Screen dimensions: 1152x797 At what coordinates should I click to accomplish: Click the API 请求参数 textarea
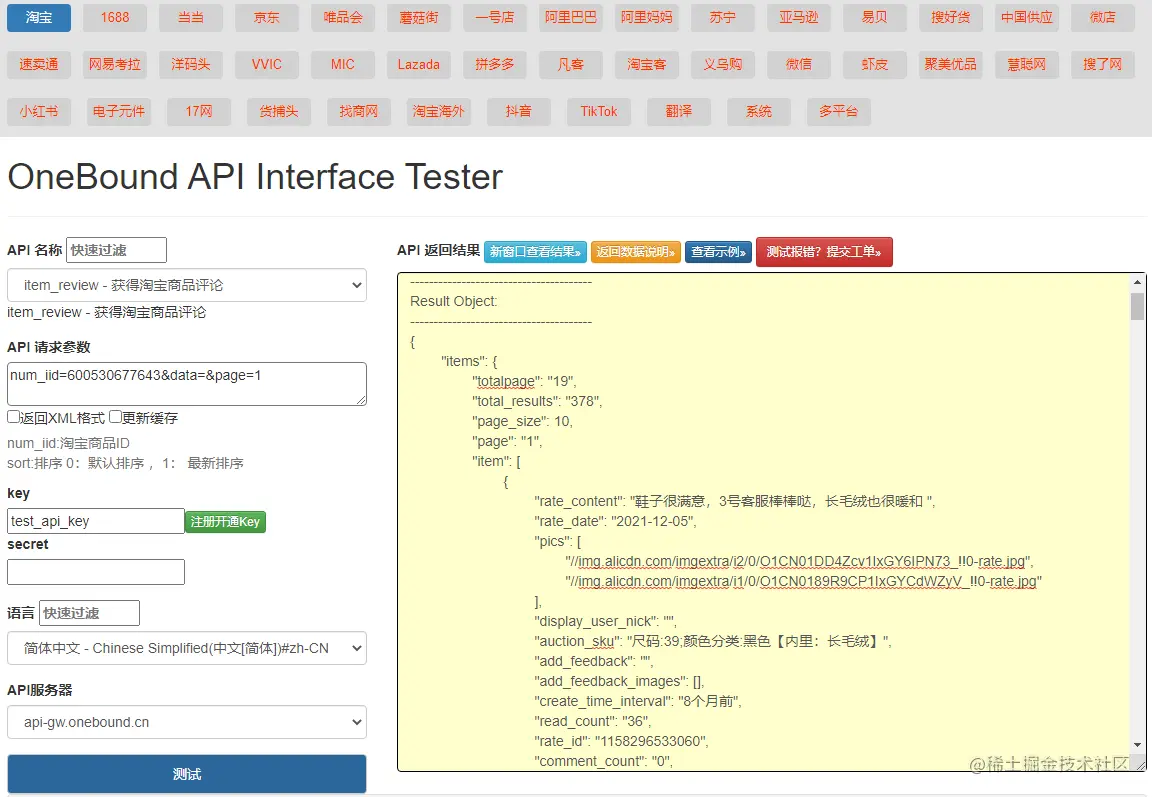coord(187,383)
